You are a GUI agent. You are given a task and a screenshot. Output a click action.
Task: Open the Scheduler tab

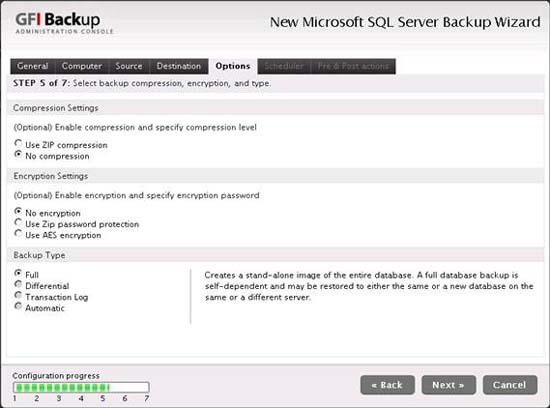(x=284, y=66)
